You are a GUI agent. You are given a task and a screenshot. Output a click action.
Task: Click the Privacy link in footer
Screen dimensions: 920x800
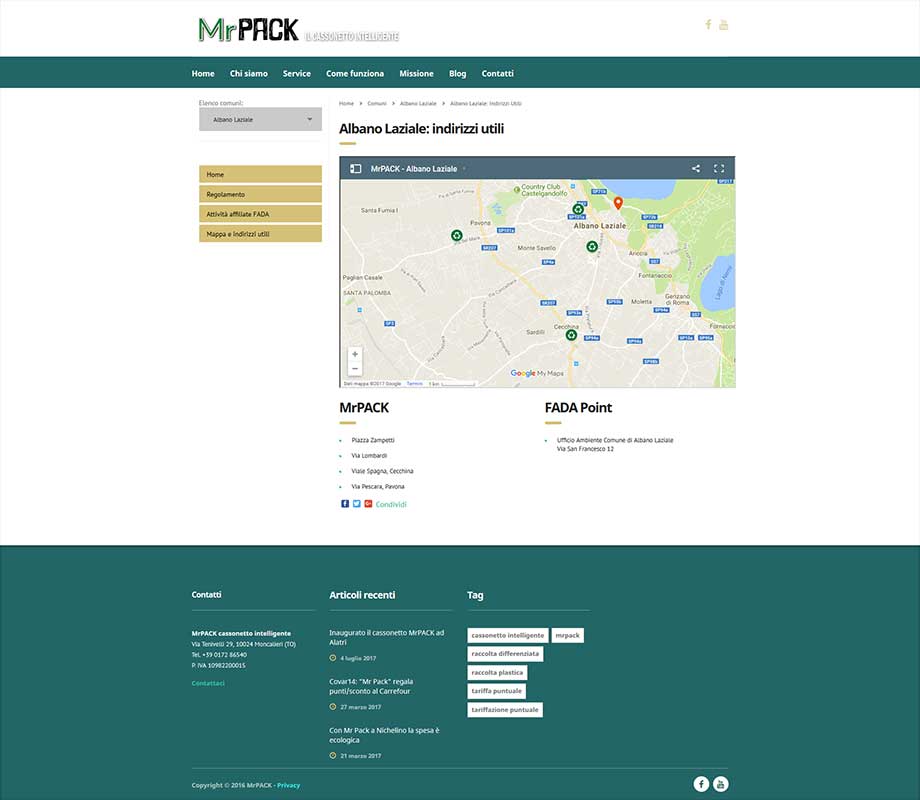(289, 785)
